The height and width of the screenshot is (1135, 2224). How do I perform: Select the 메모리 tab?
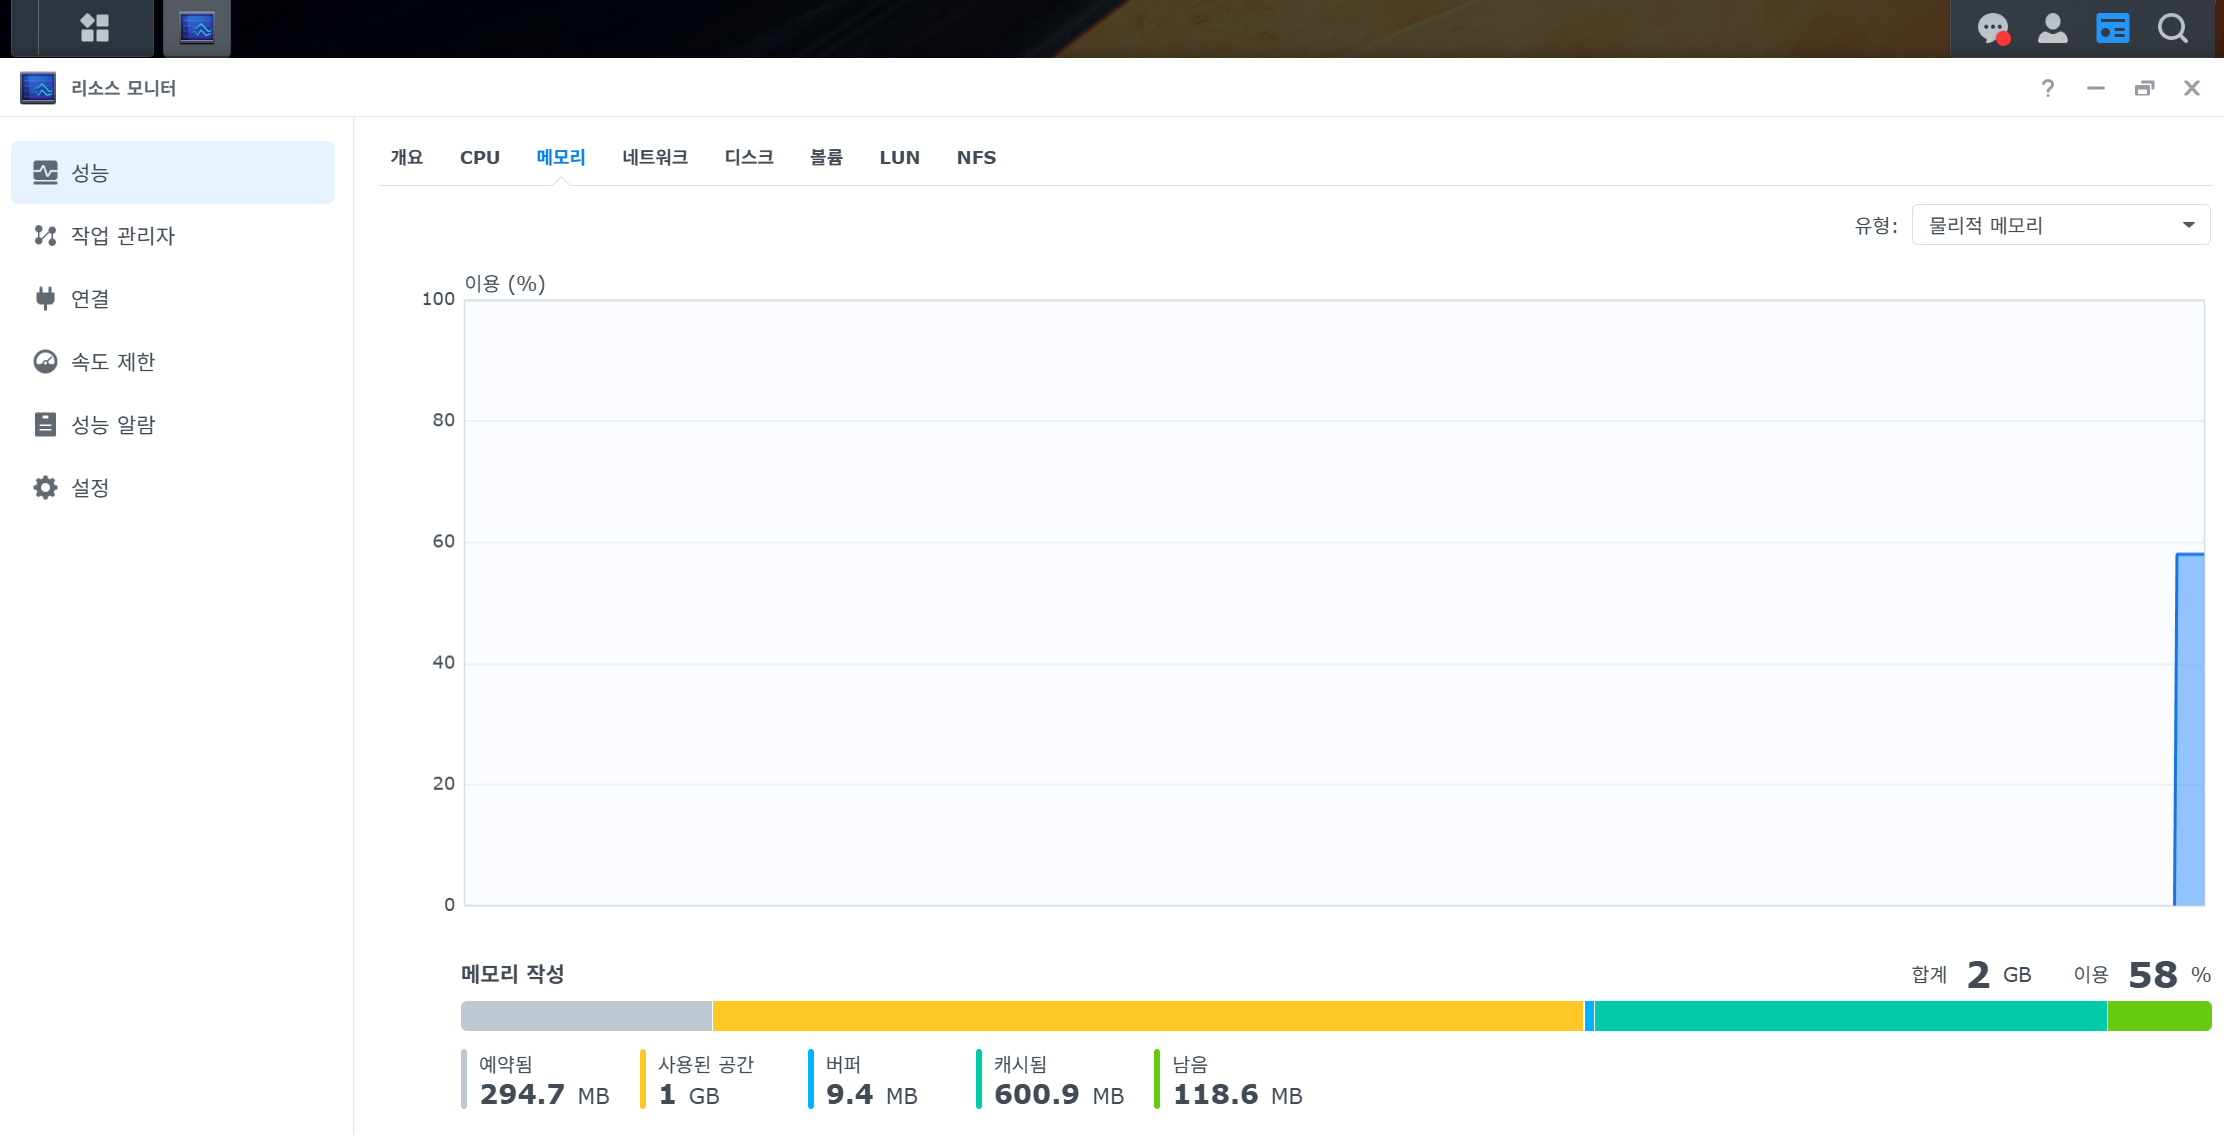[x=561, y=157]
